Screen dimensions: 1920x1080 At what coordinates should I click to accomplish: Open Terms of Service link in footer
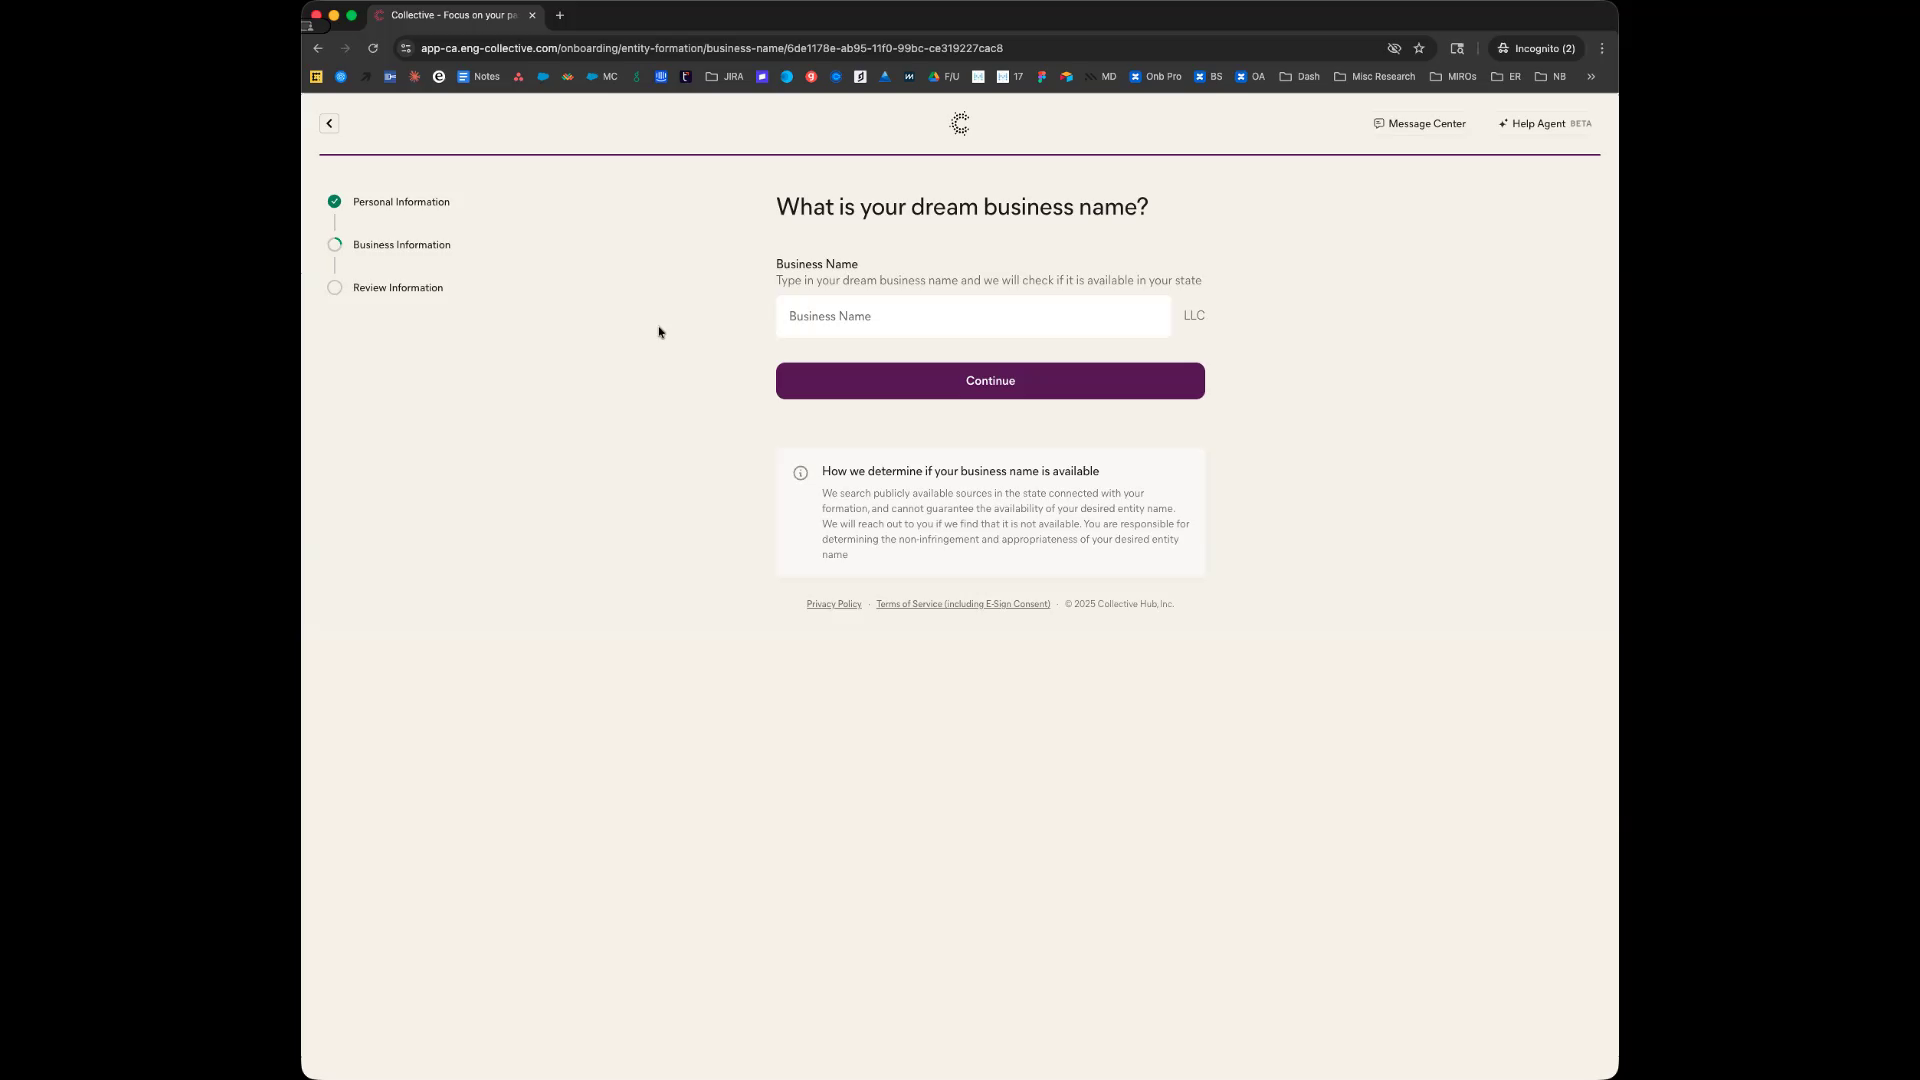[x=962, y=604]
